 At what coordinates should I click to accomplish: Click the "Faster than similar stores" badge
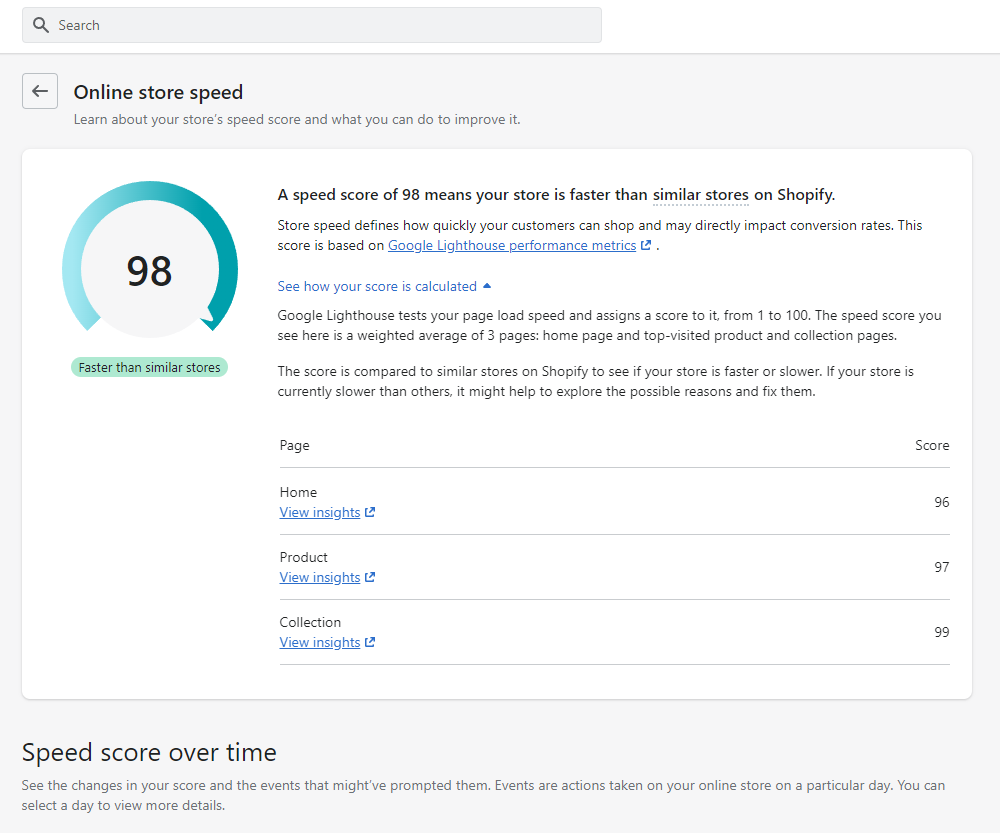pos(149,367)
